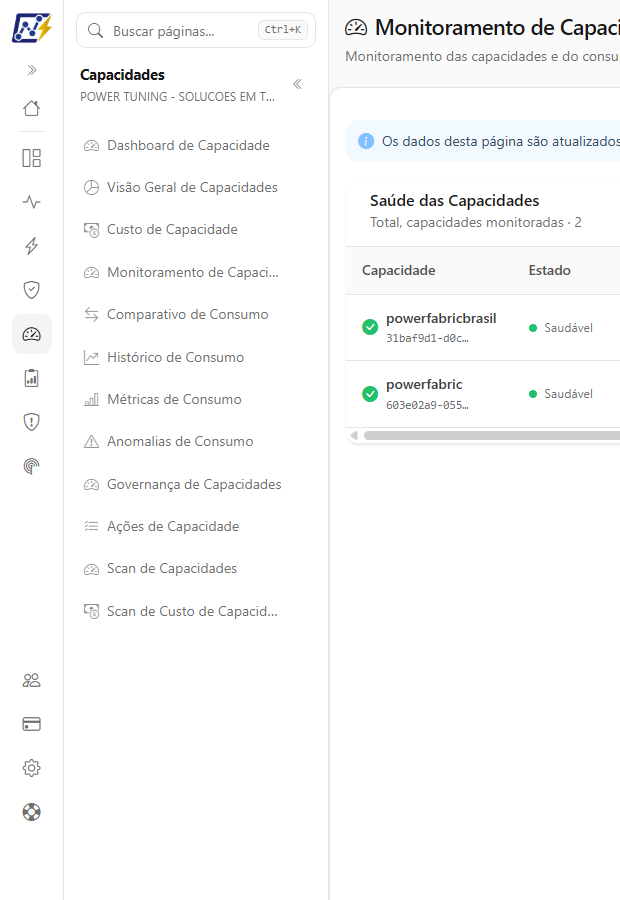Select the powerfabric capacity row name
The width and height of the screenshot is (620, 900).
coord(424,385)
